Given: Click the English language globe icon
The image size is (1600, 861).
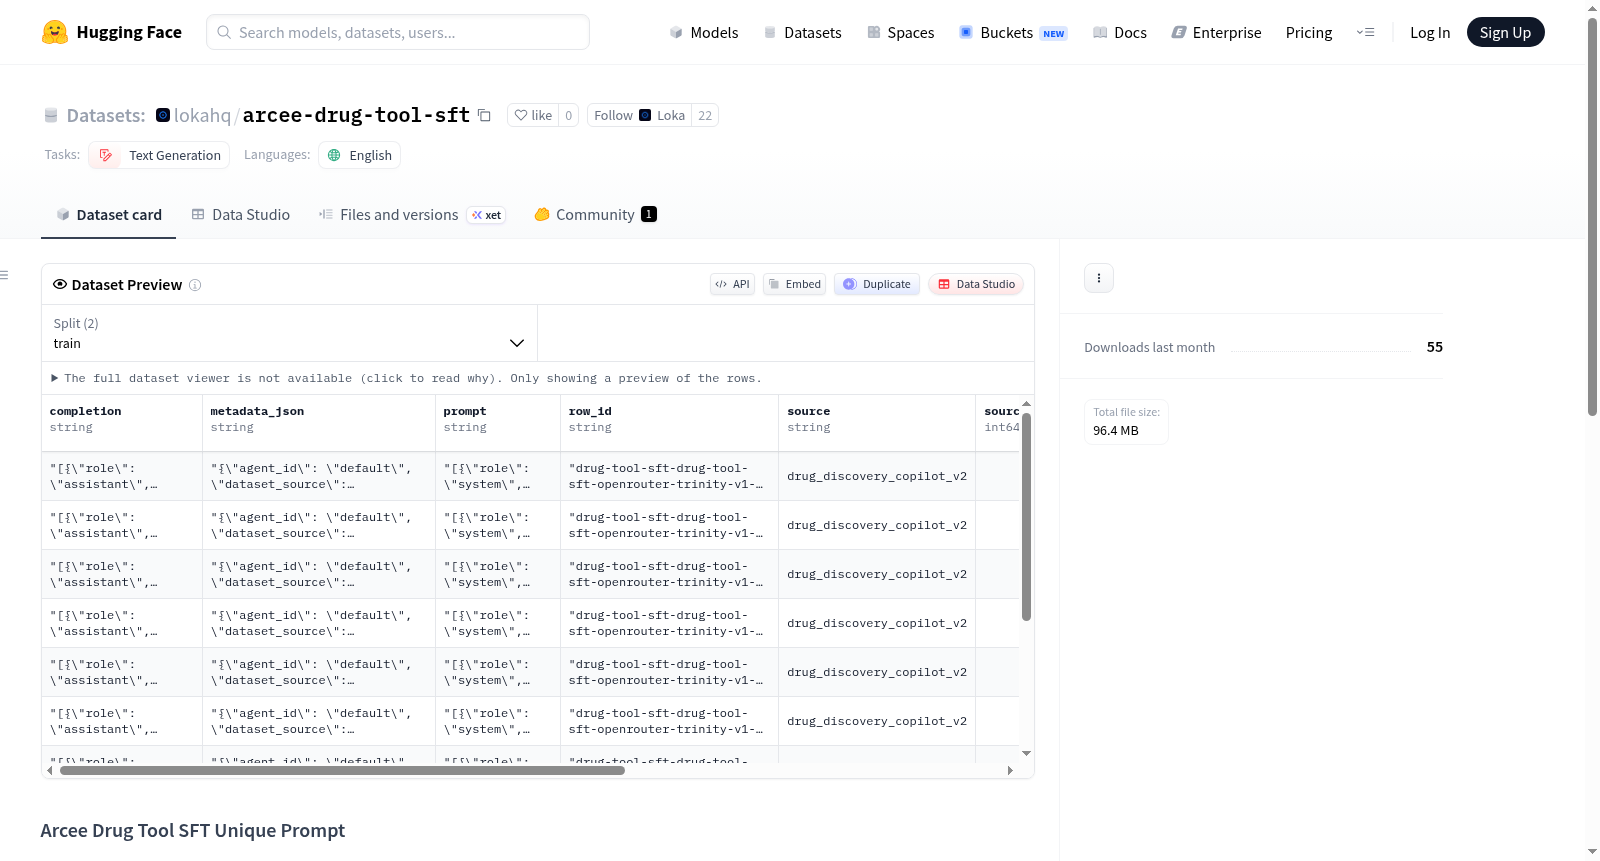Looking at the screenshot, I should pyautogui.click(x=335, y=155).
